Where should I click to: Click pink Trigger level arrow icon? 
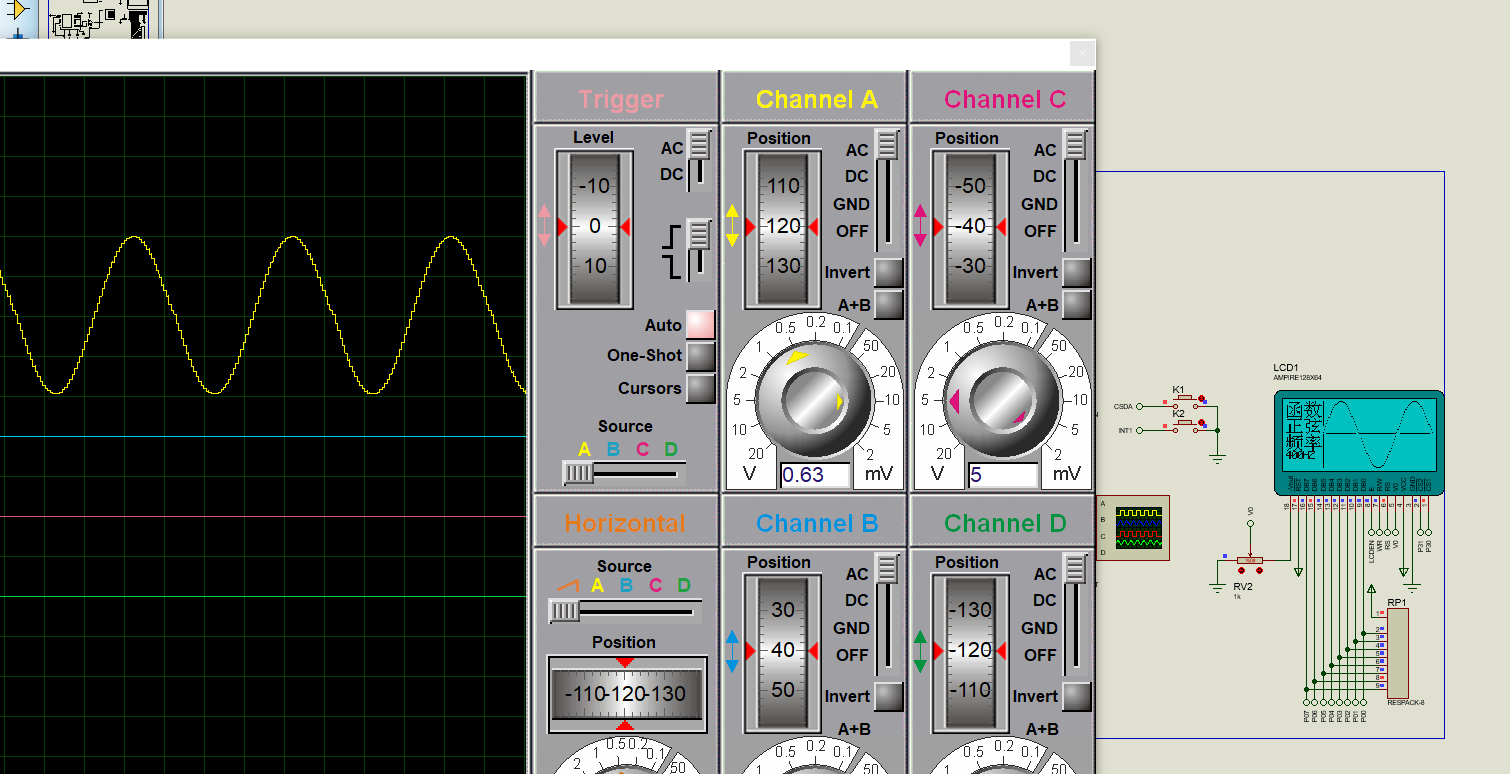[544, 226]
